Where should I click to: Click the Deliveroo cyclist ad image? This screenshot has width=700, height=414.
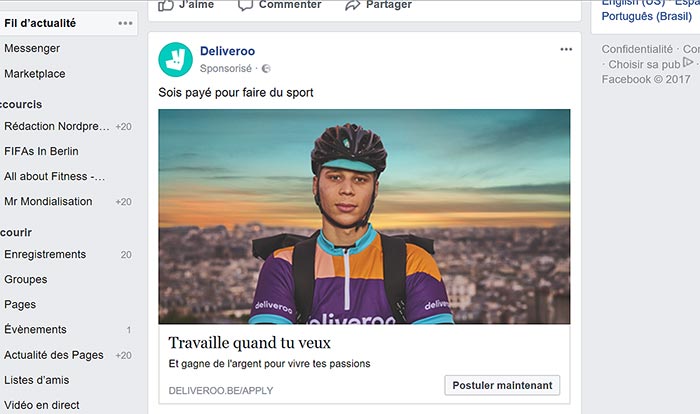[364, 216]
